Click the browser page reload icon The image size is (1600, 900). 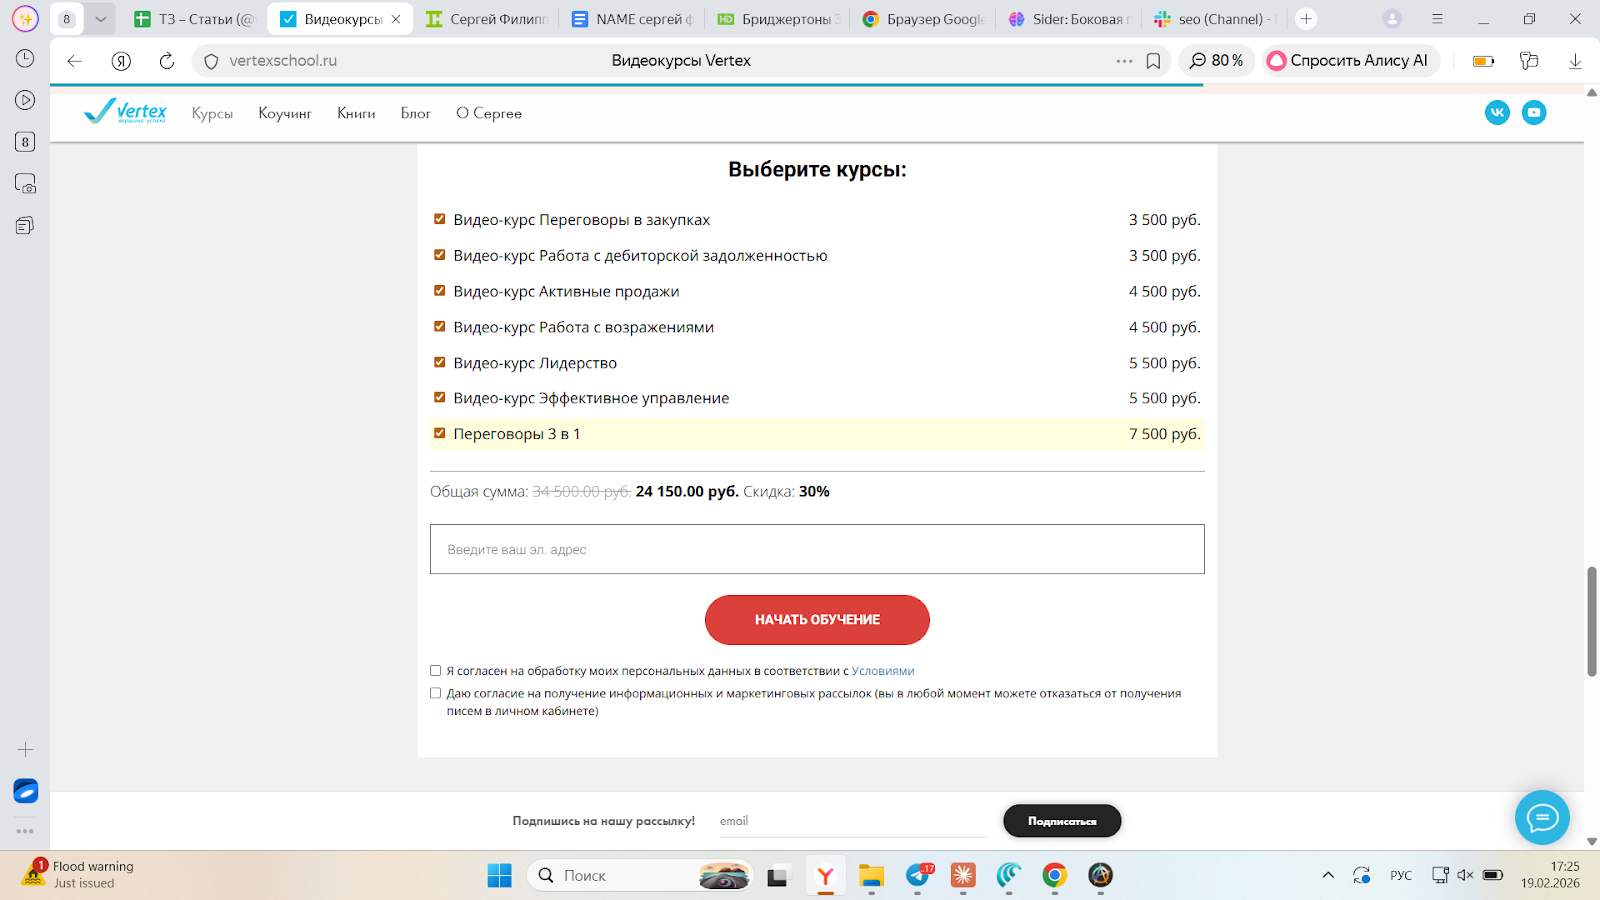(x=167, y=61)
